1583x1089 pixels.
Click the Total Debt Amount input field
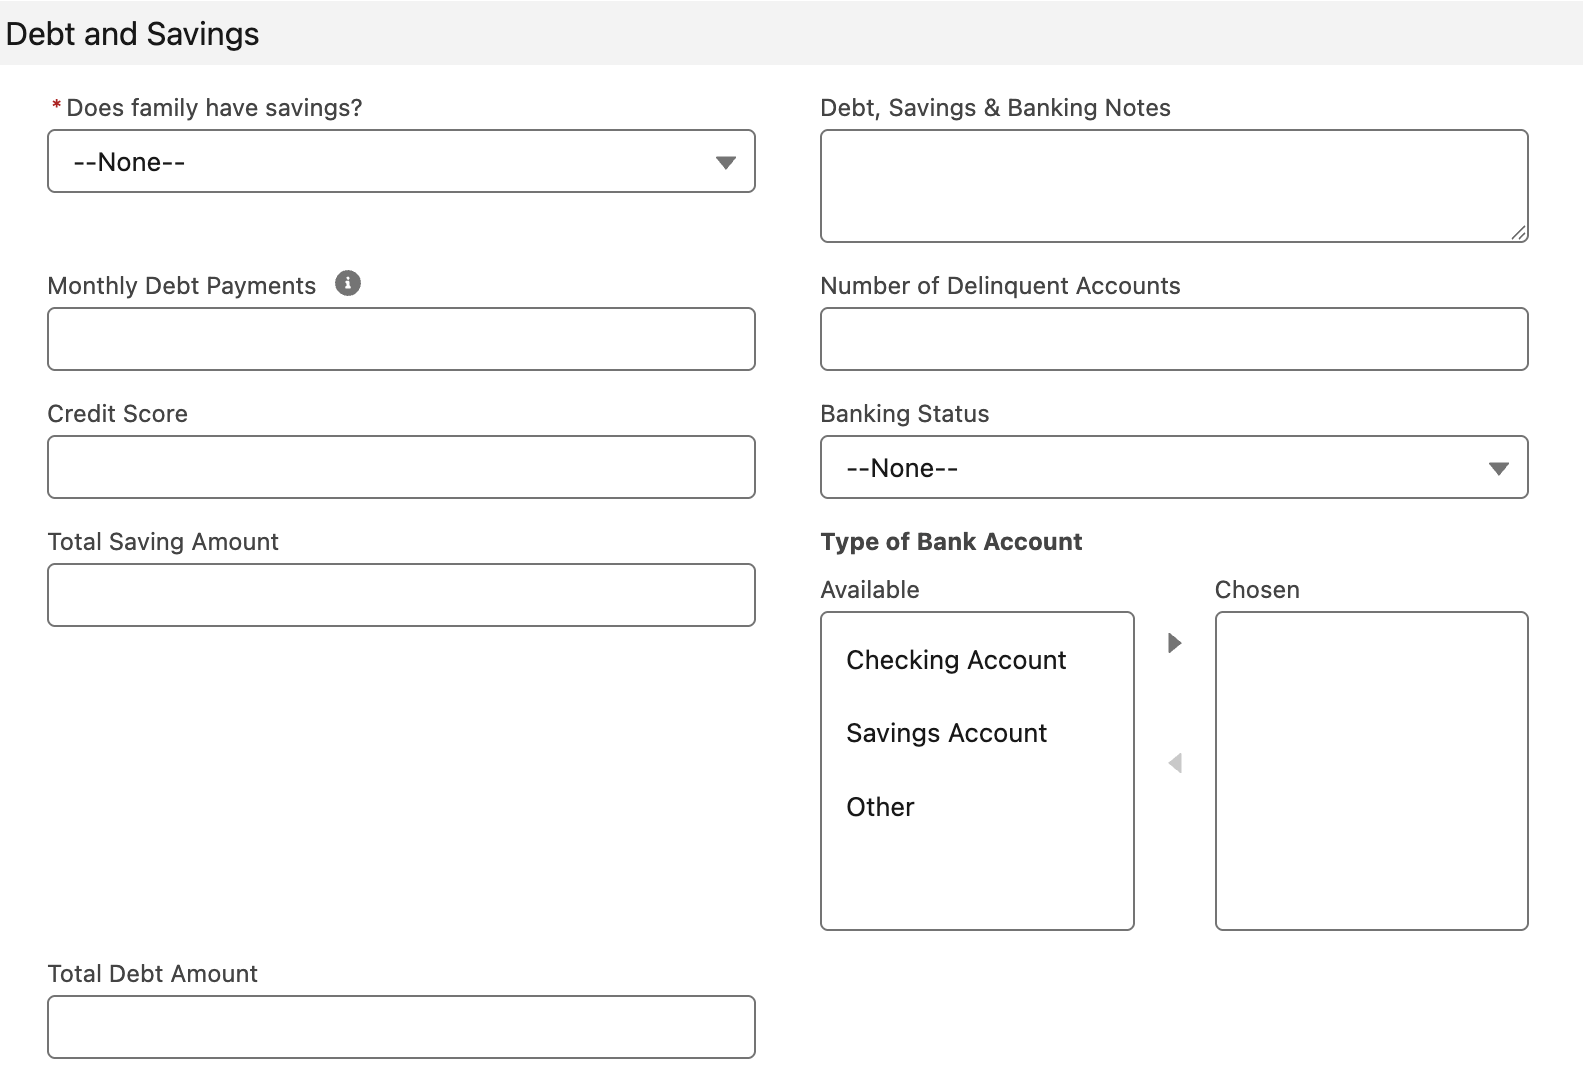pyautogui.click(x=401, y=1027)
